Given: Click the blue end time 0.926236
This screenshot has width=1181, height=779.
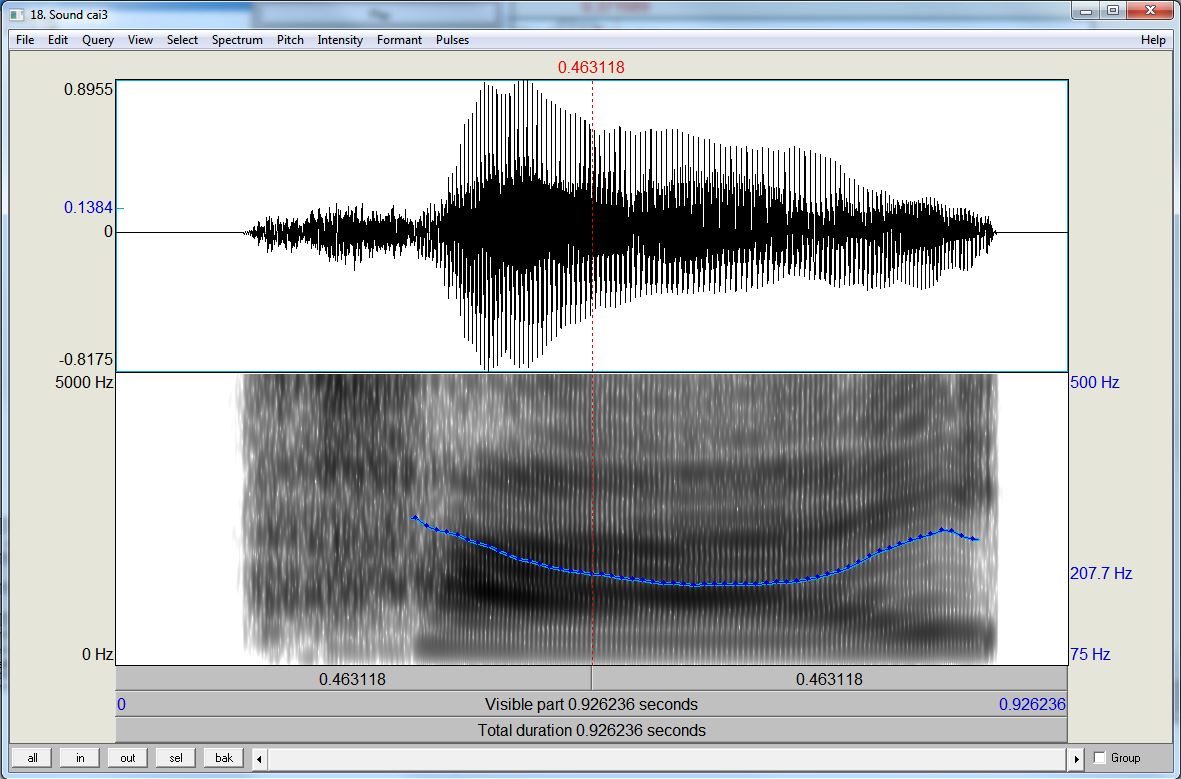Looking at the screenshot, I should point(1032,704).
